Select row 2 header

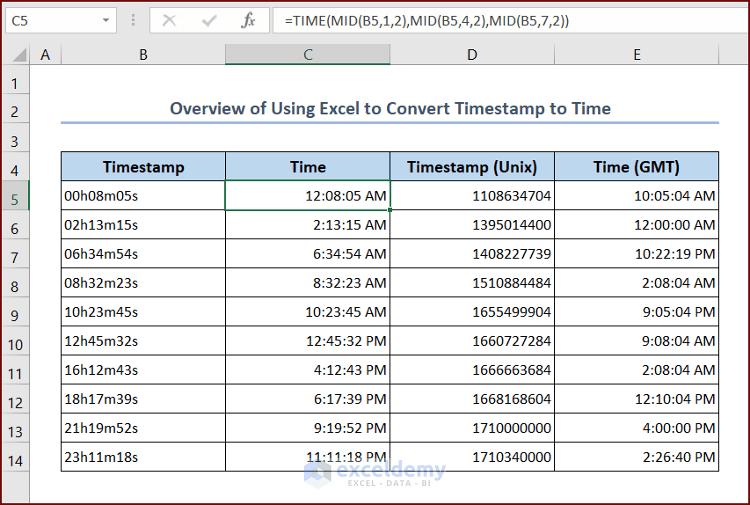[x=15, y=111]
